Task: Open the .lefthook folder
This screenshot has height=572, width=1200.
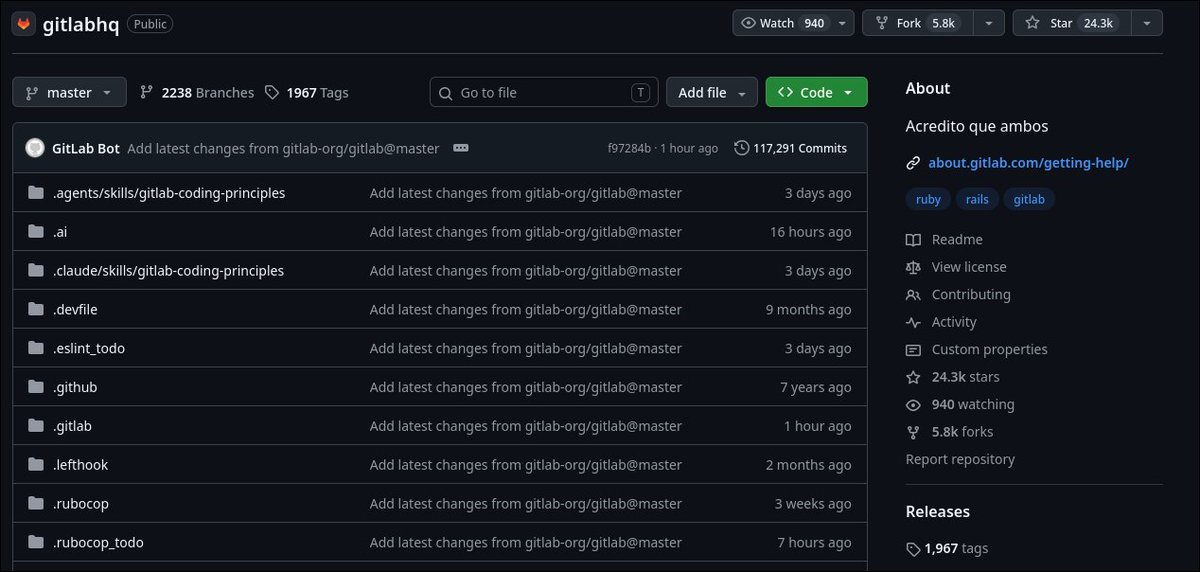Action: 80,465
